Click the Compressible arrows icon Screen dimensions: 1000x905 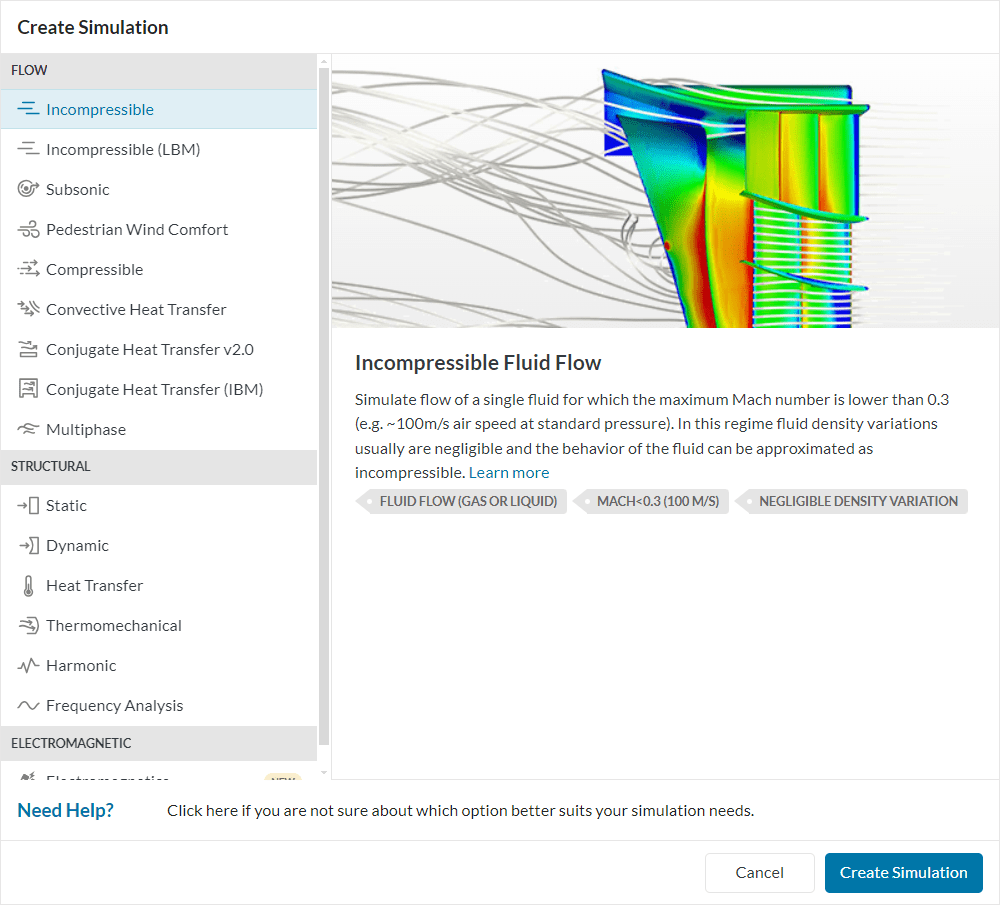tap(28, 270)
